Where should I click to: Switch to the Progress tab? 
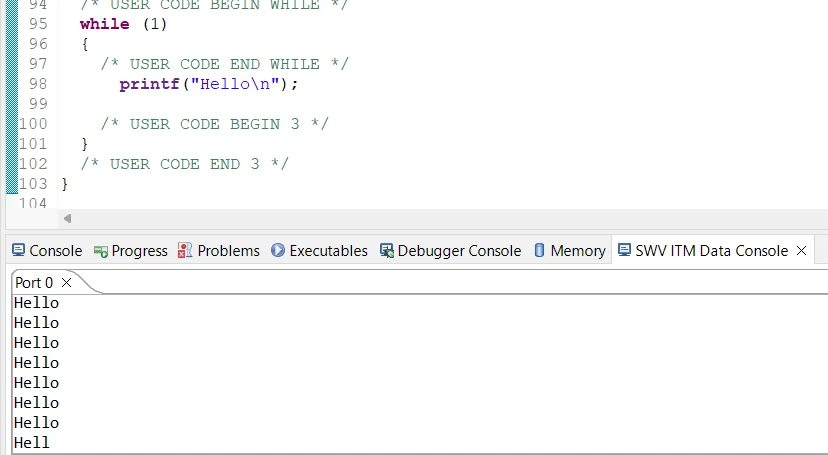click(x=130, y=251)
